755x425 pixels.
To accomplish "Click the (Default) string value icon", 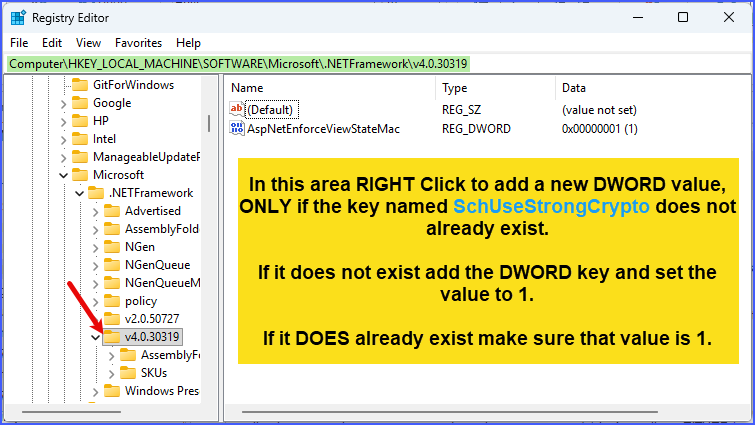I will click(x=237, y=109).
